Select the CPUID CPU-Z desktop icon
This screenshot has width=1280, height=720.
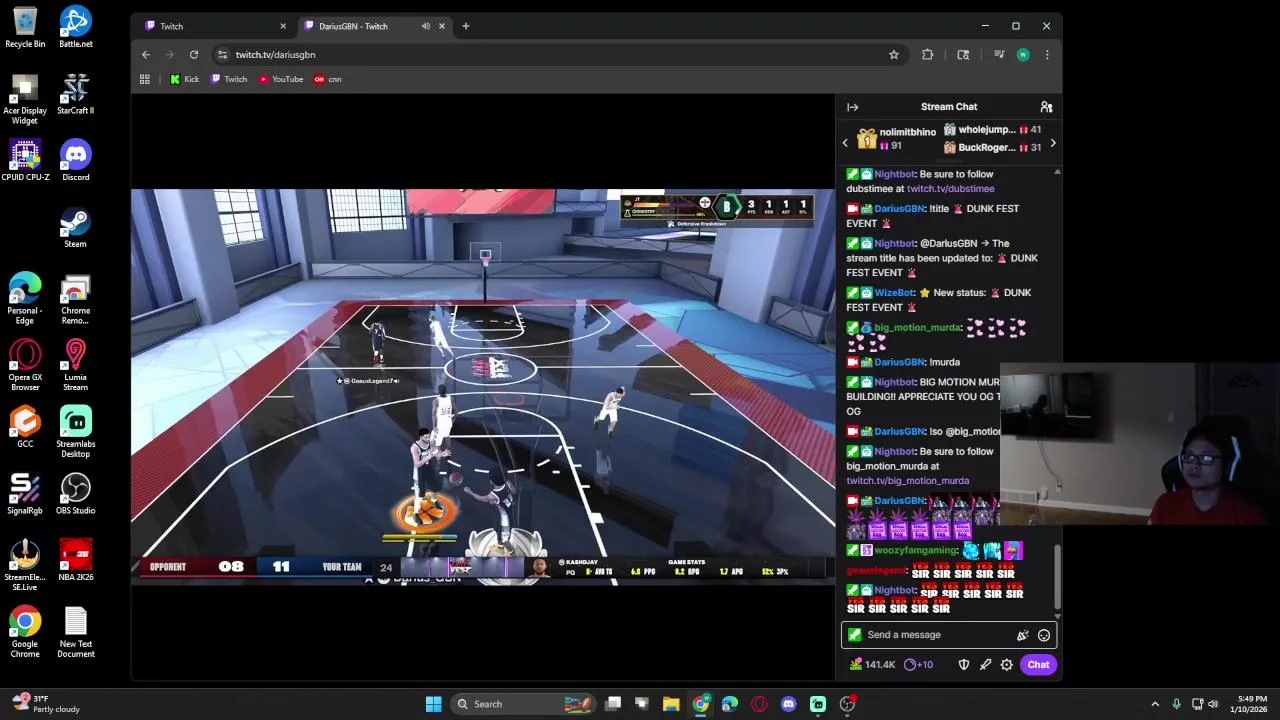(25, 160)
